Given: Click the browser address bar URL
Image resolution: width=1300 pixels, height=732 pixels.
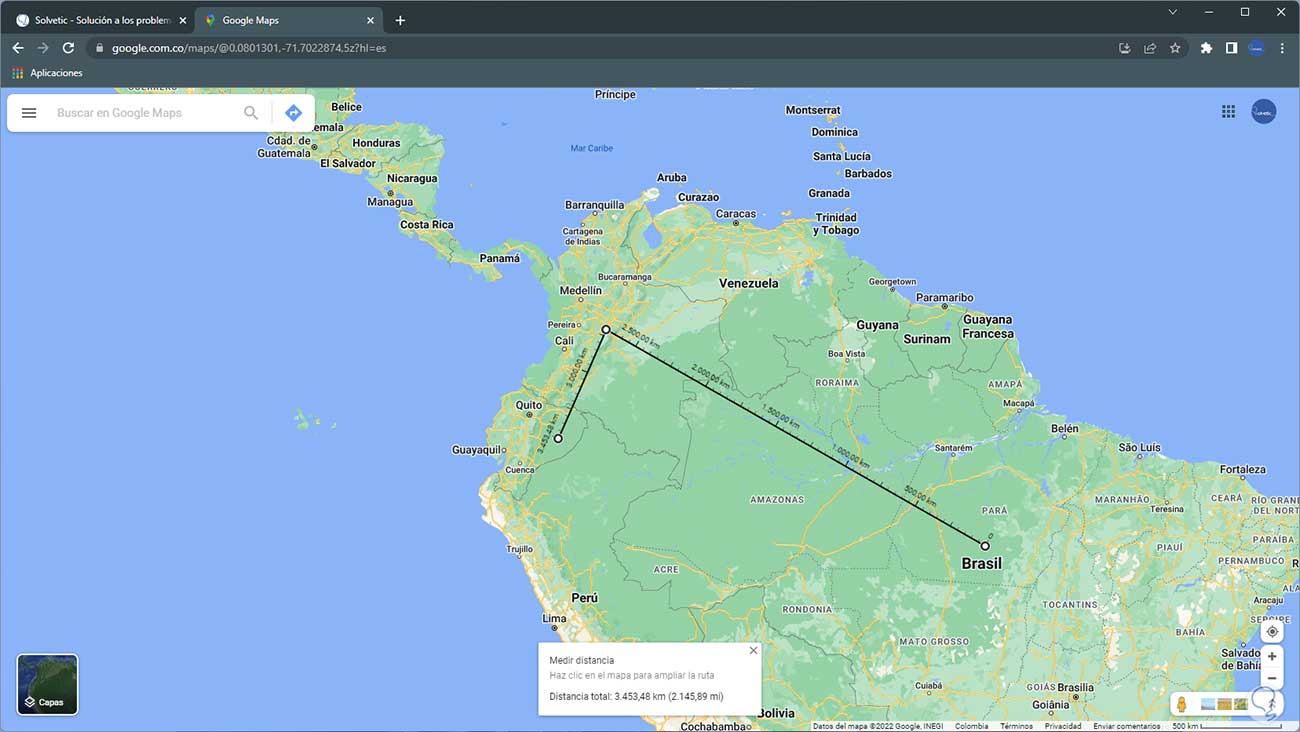Looking at the screenshot, I should 249,48.
